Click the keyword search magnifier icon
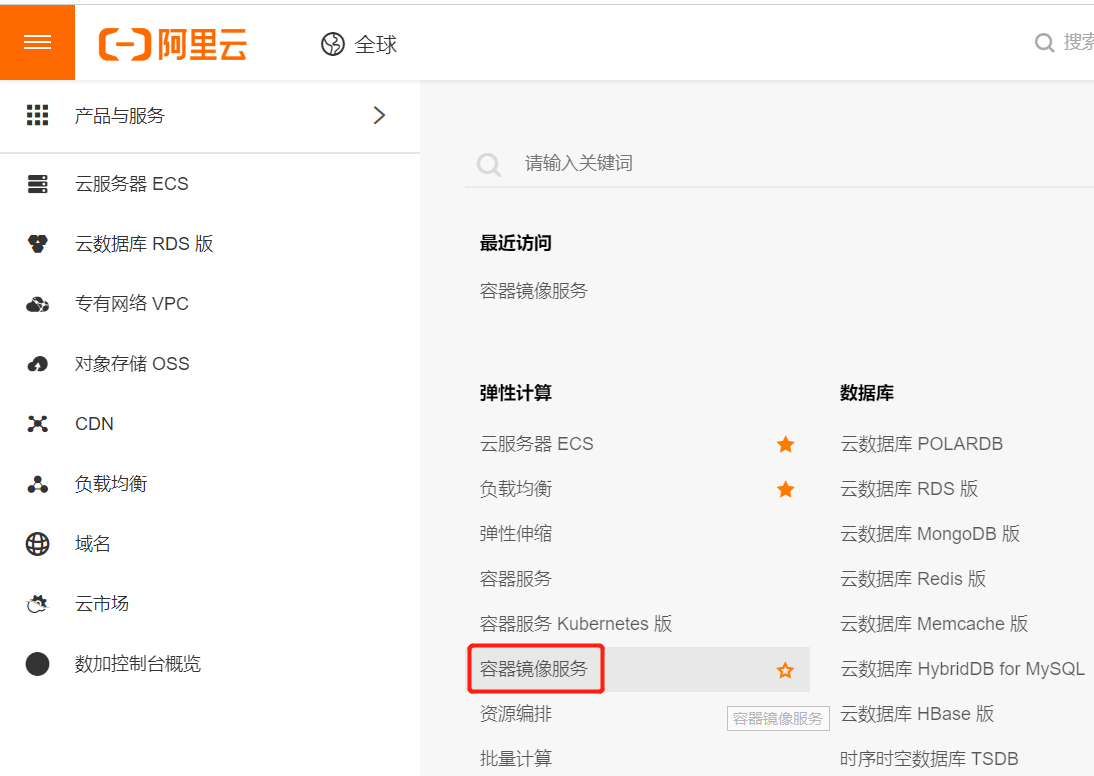 [x=488, y=165]
